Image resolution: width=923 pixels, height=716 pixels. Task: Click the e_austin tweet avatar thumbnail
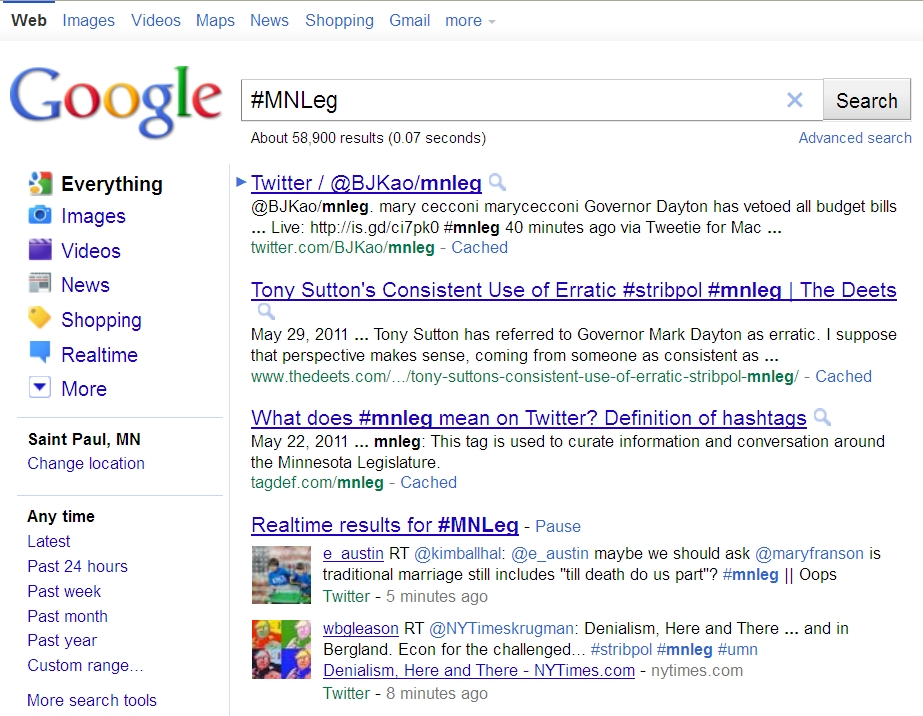click(x=281, y=575)
